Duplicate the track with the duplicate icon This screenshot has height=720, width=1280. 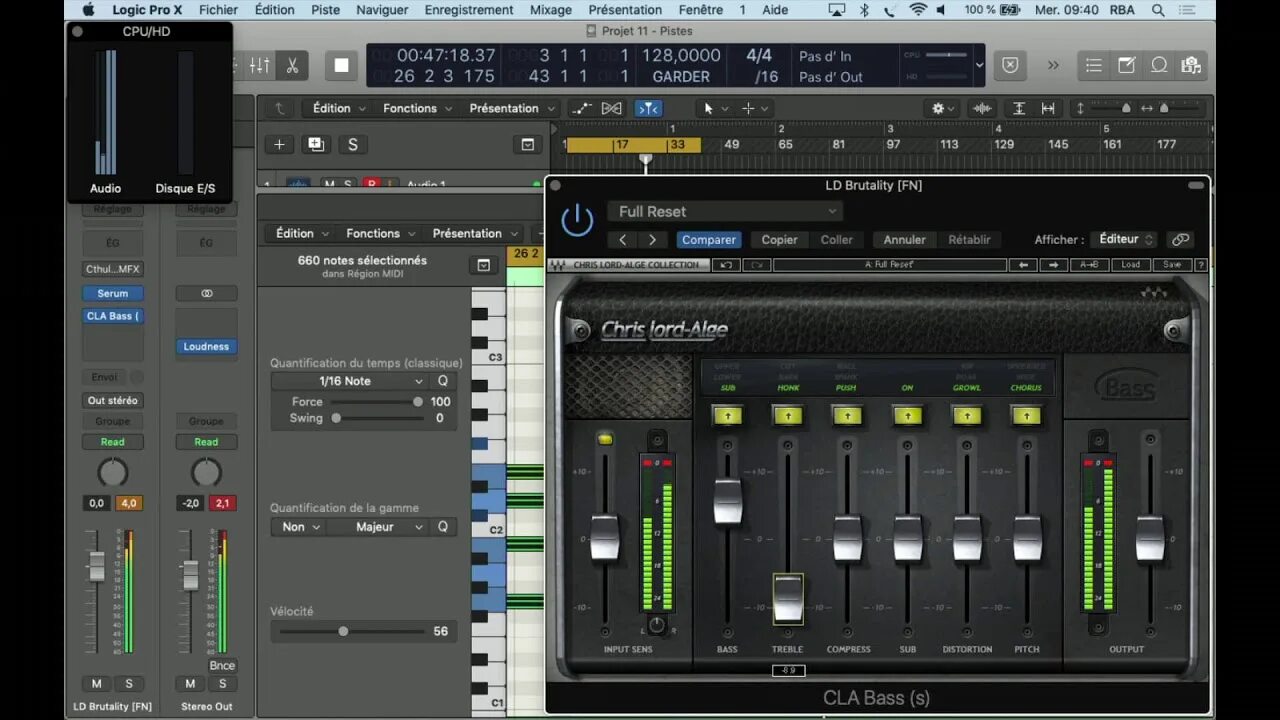(316, 144)
